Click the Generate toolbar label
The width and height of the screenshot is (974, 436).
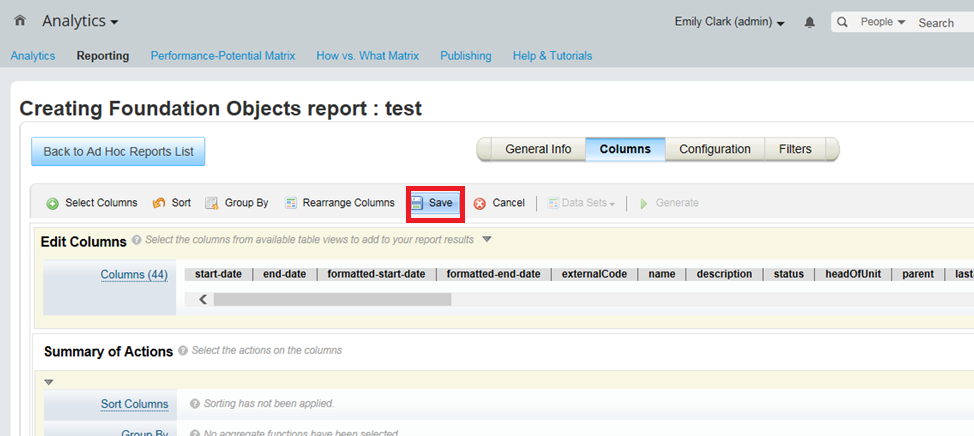pos(677,202)
